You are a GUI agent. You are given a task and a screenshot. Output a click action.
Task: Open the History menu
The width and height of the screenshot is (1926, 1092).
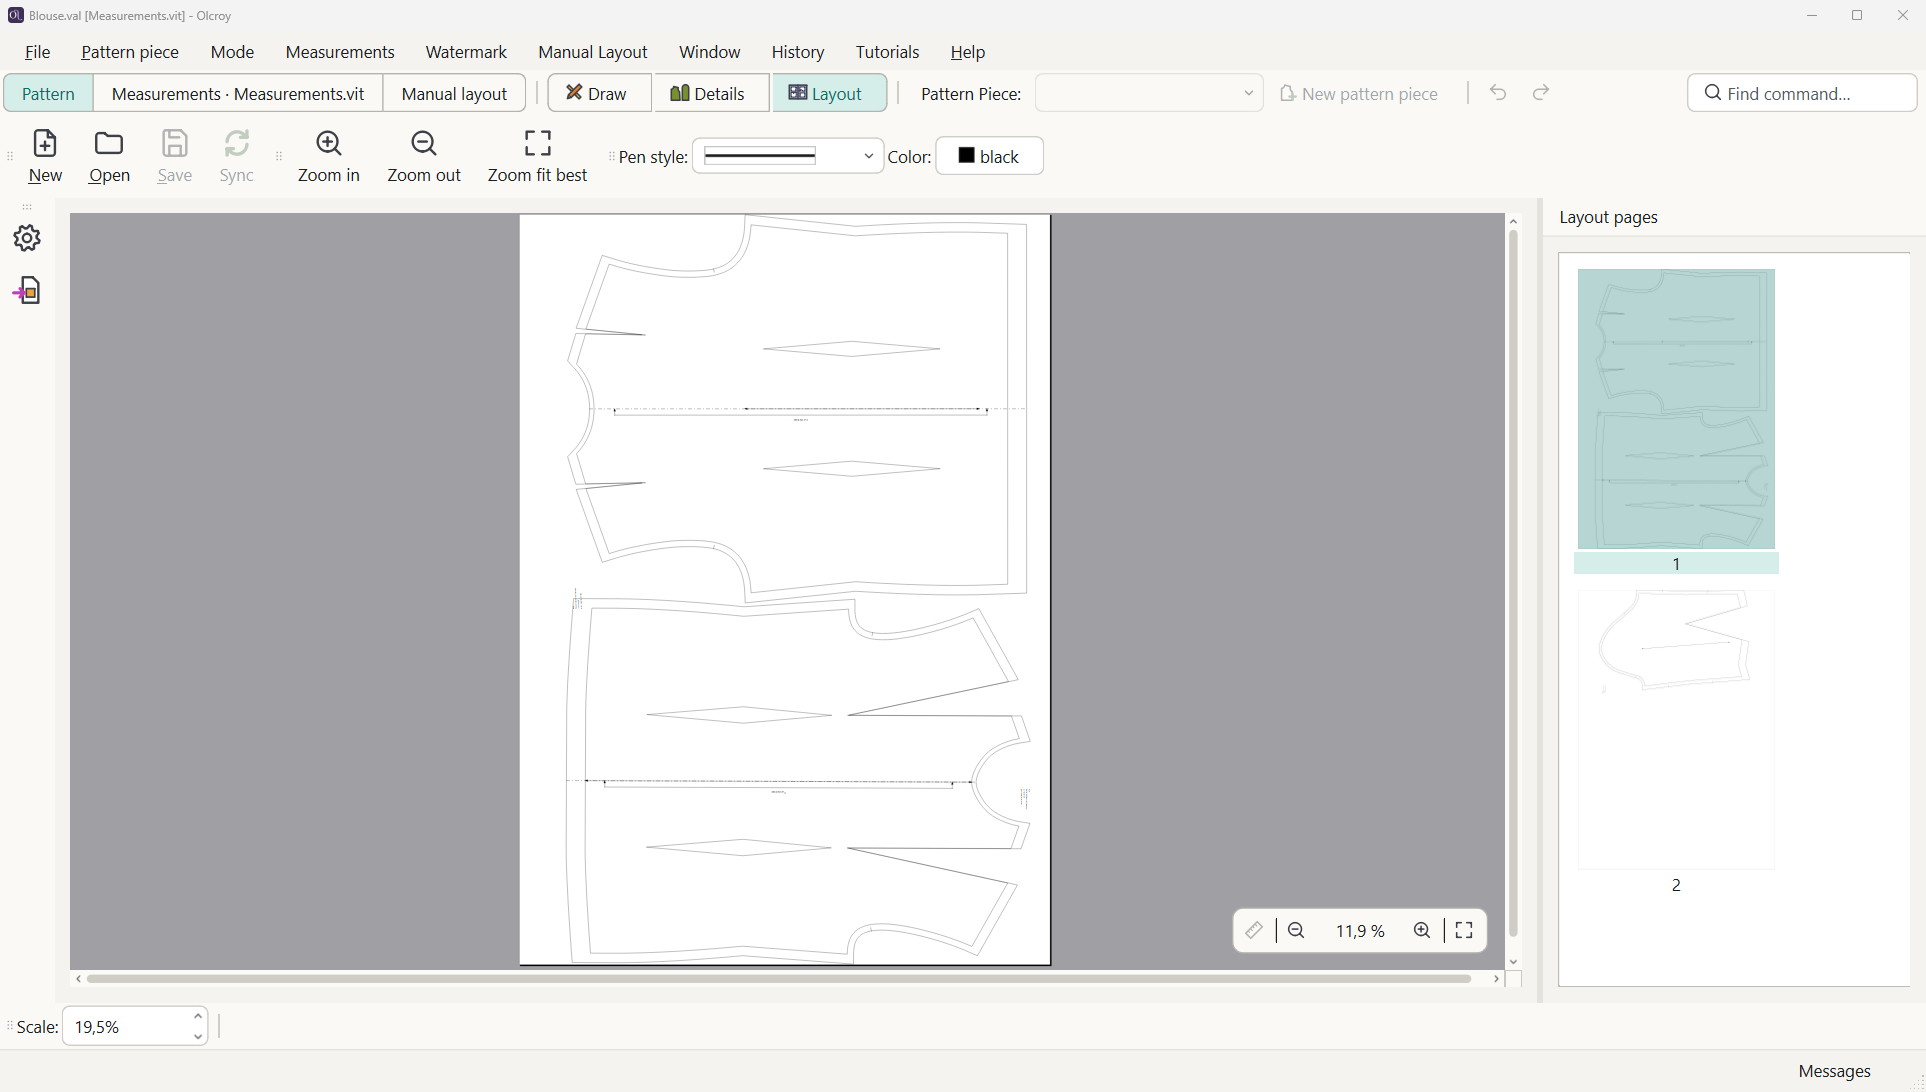[x=798, y=52]
